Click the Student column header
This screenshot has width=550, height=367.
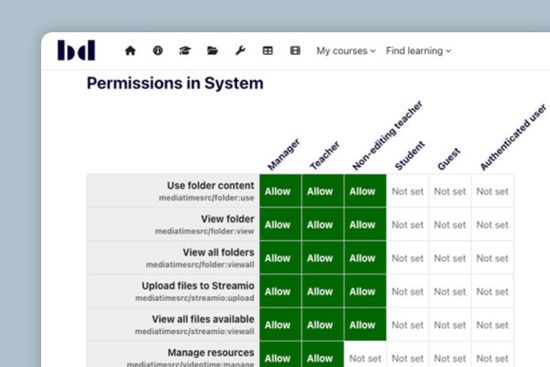[410, 155]
